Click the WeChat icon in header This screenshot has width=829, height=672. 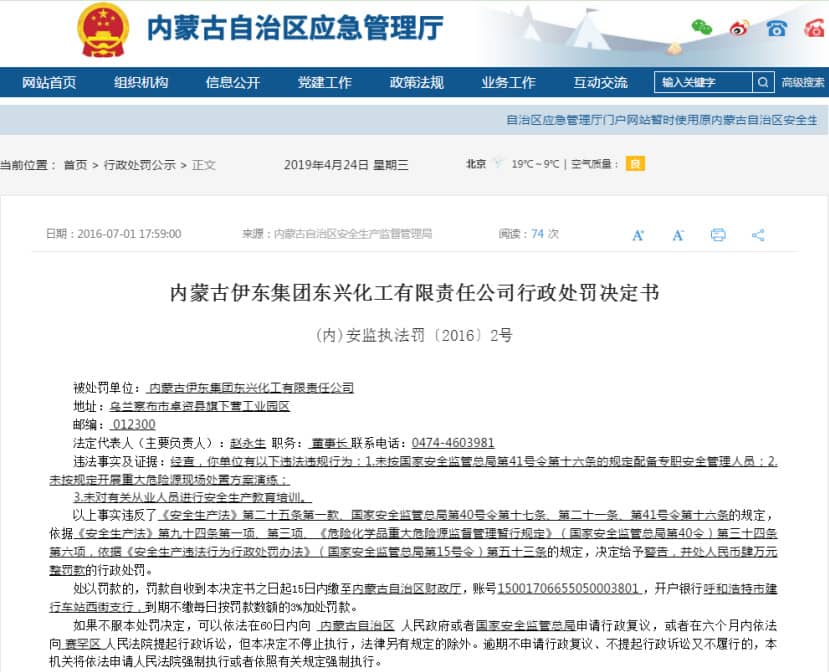click(703, 28)
